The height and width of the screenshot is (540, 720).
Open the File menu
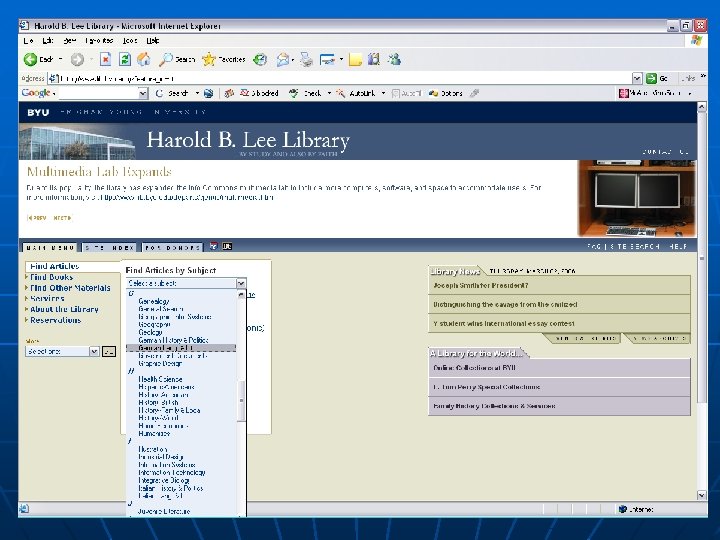(x=28, y=41)
